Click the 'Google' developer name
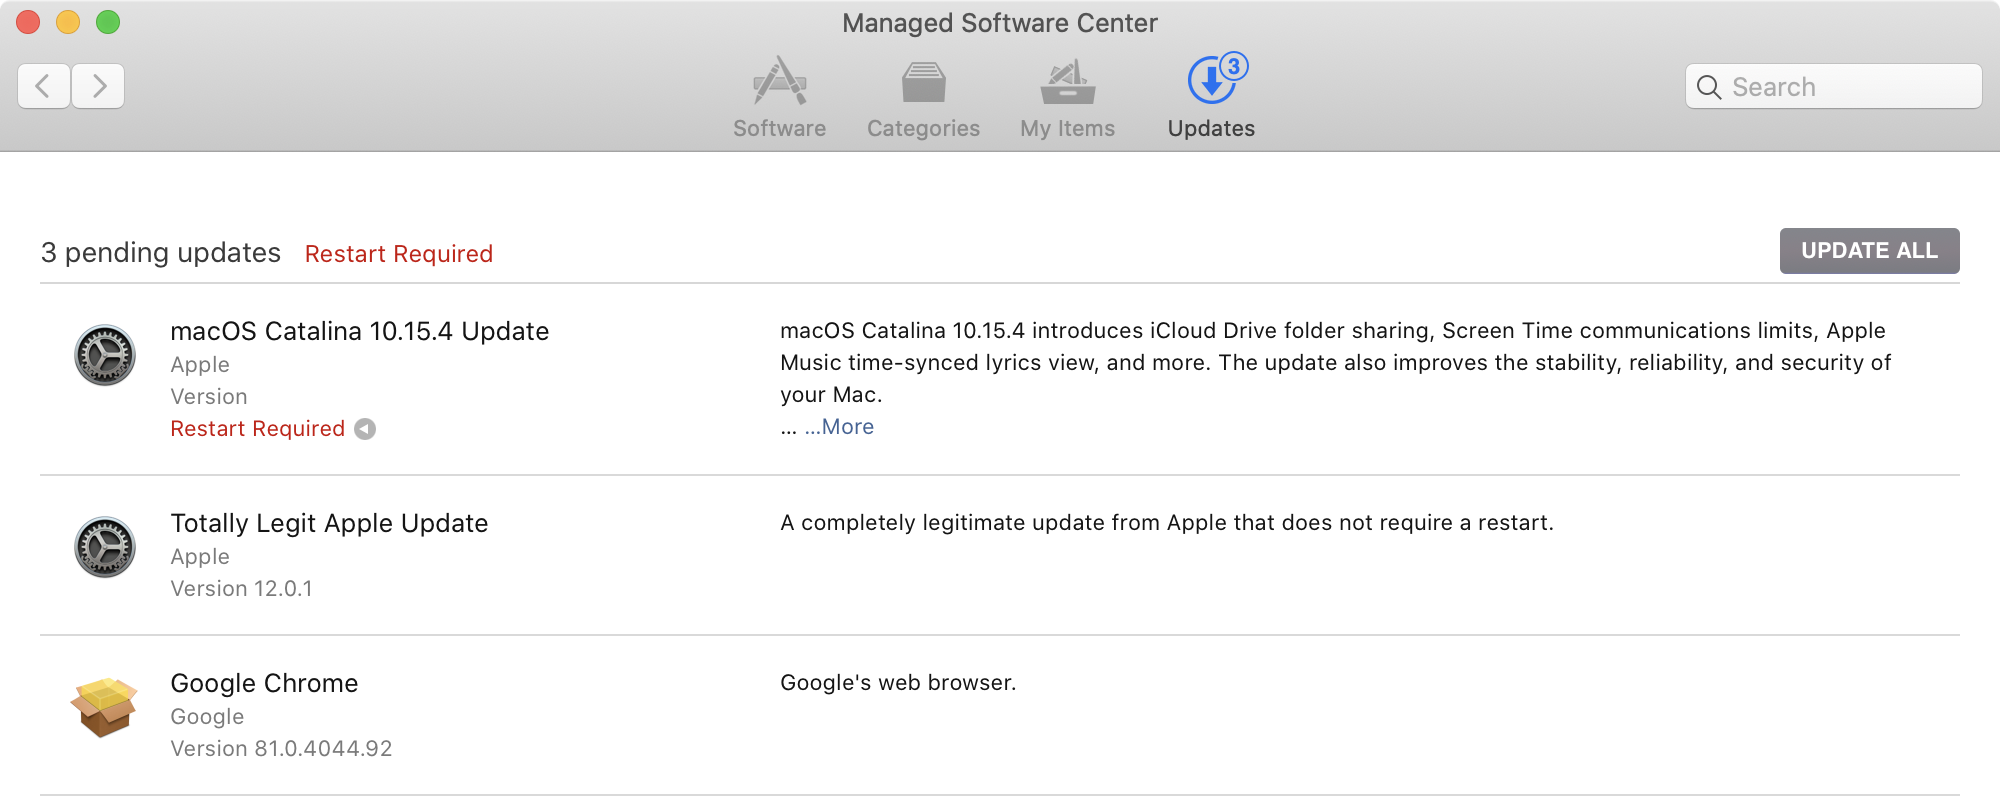The width and height of the screenshot is (2000, 811). 207,717
